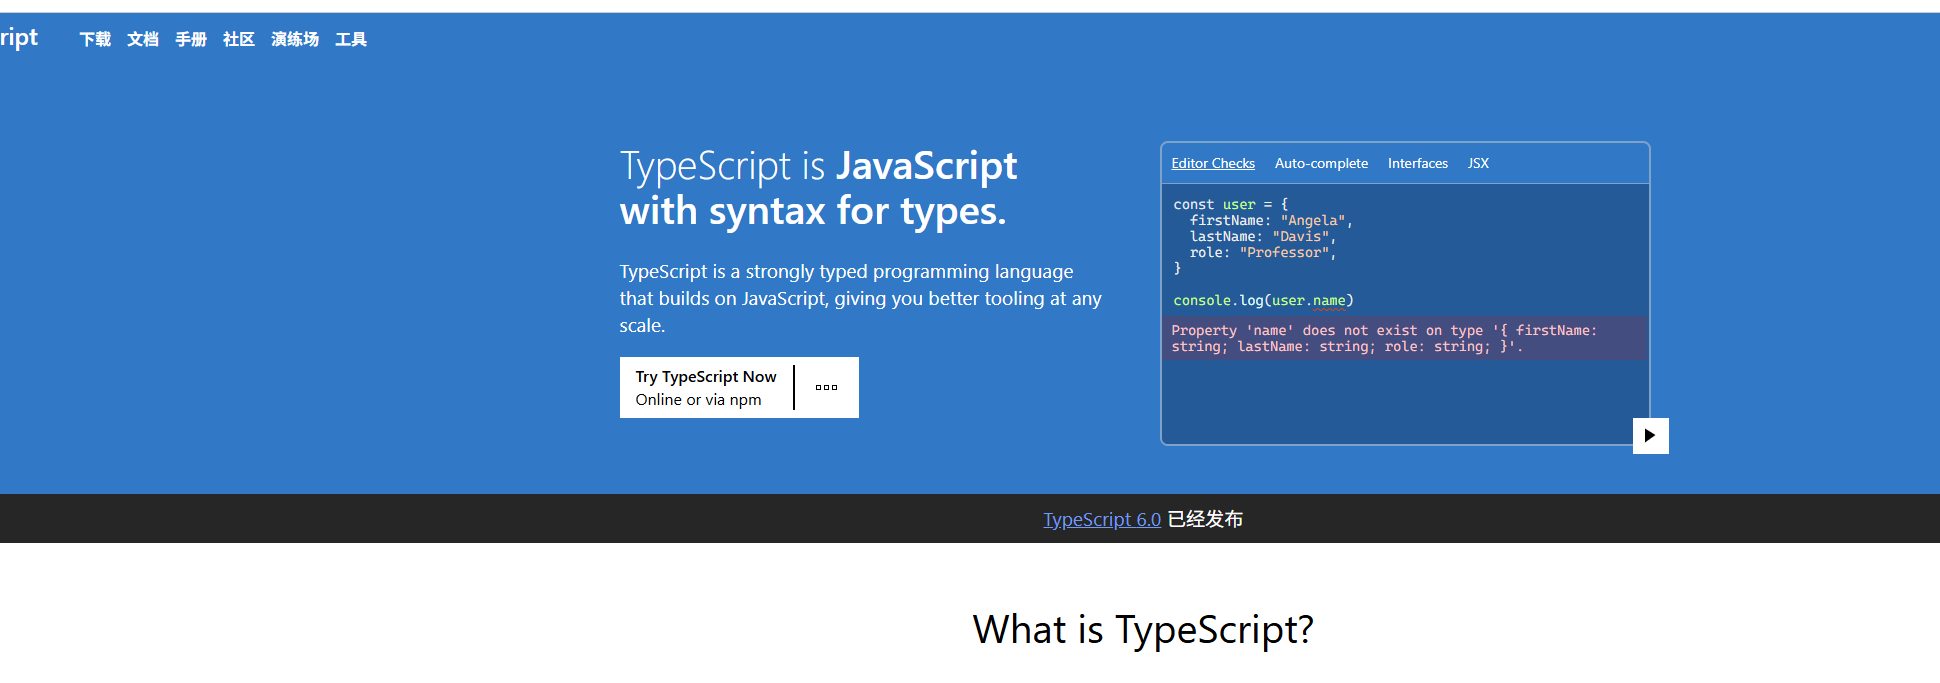Open the 演练场 playground link

pos(295,39)
